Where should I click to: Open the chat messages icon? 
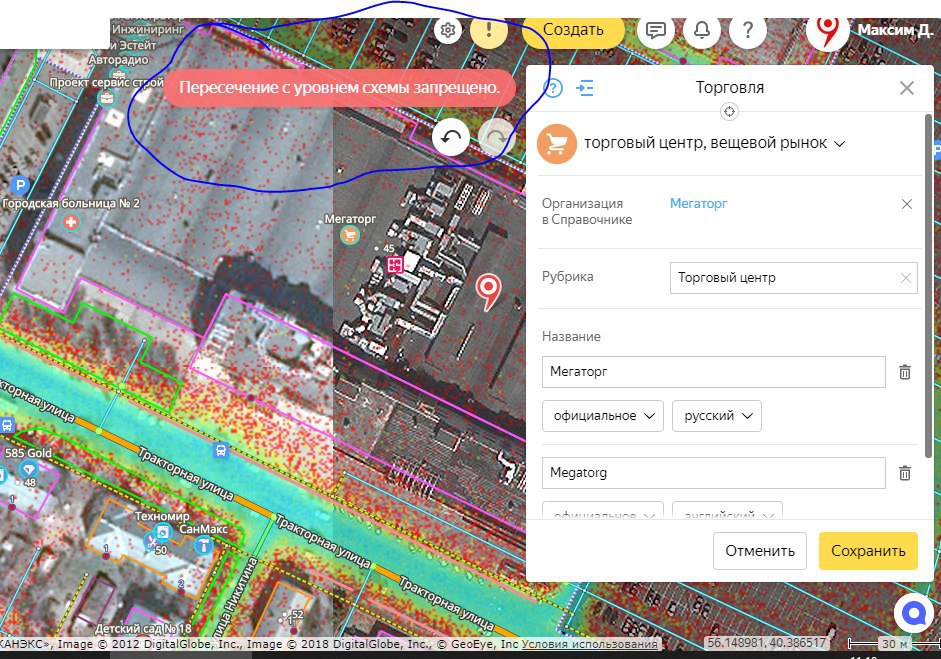click(655, 29)
